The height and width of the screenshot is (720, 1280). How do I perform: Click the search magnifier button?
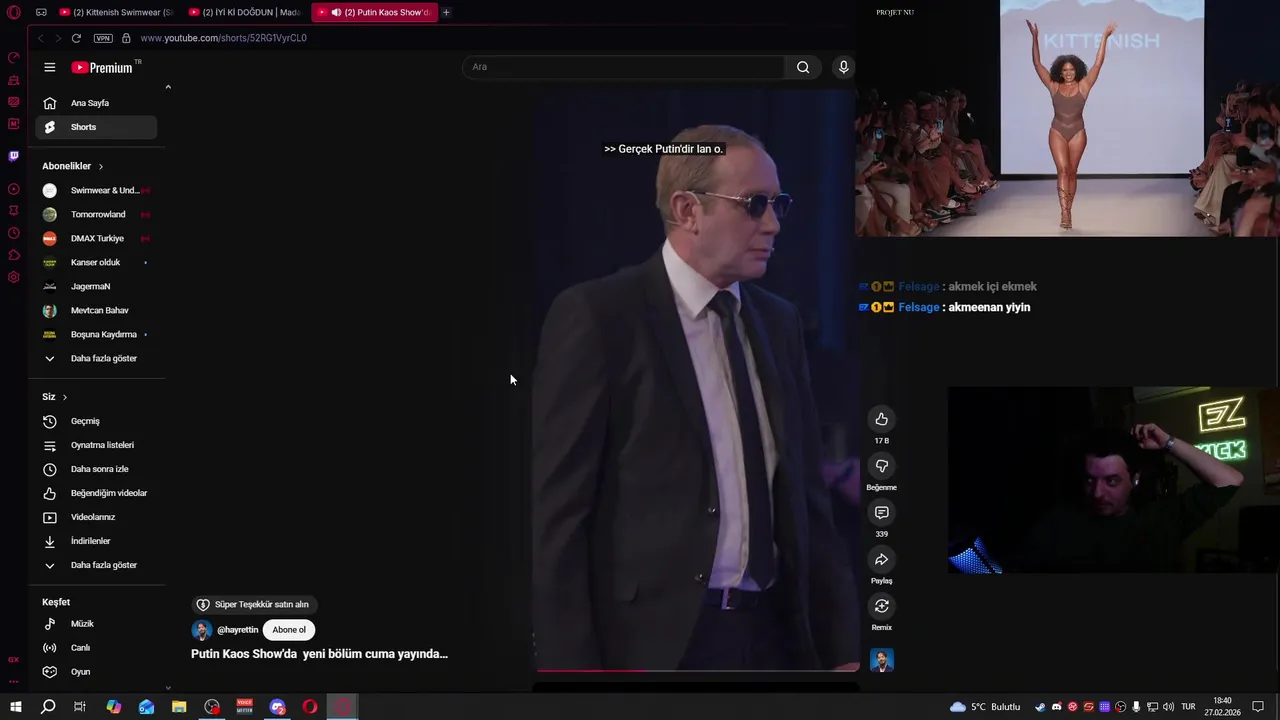click(x=803, y=67)
